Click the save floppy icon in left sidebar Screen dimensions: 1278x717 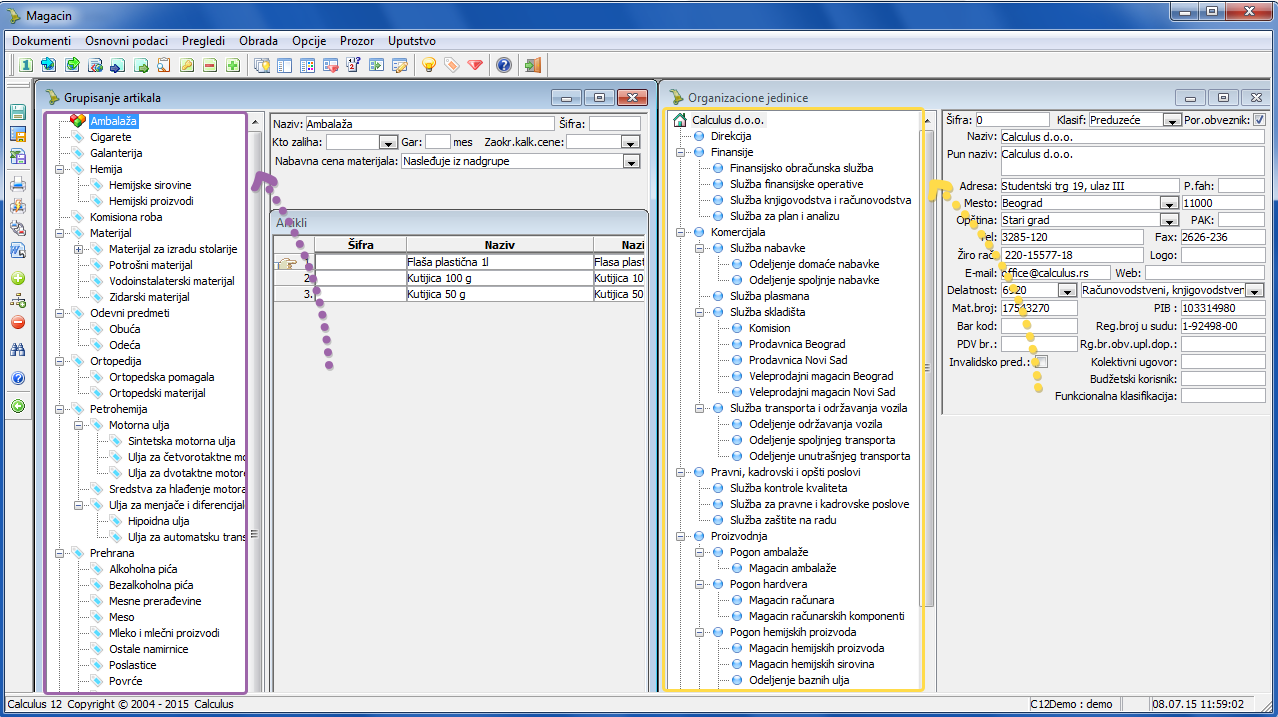pyautogui.click(x=18, y=112)
